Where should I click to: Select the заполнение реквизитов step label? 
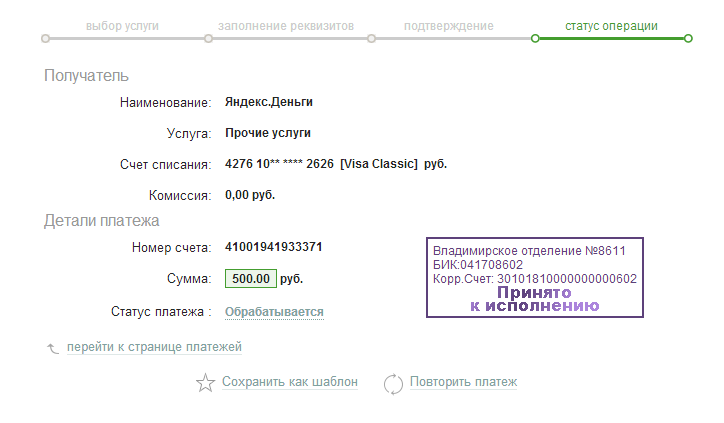[x=286, y=26]
